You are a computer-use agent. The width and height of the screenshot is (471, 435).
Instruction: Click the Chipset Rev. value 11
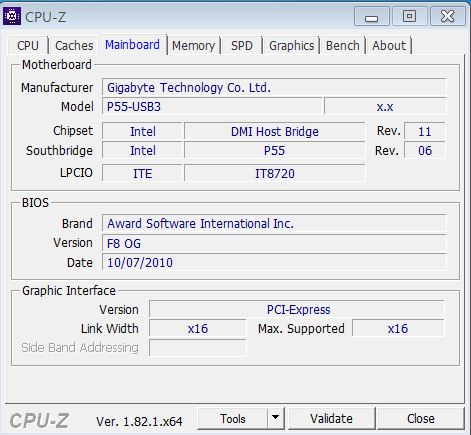[x=425, y=131]
